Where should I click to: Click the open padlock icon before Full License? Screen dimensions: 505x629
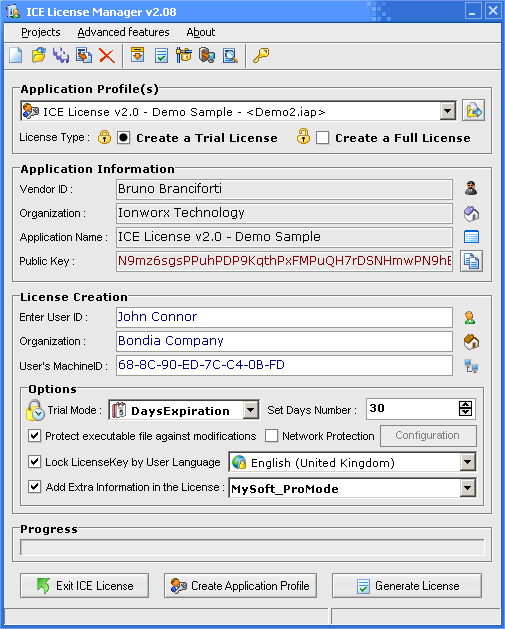pos(303,136)
